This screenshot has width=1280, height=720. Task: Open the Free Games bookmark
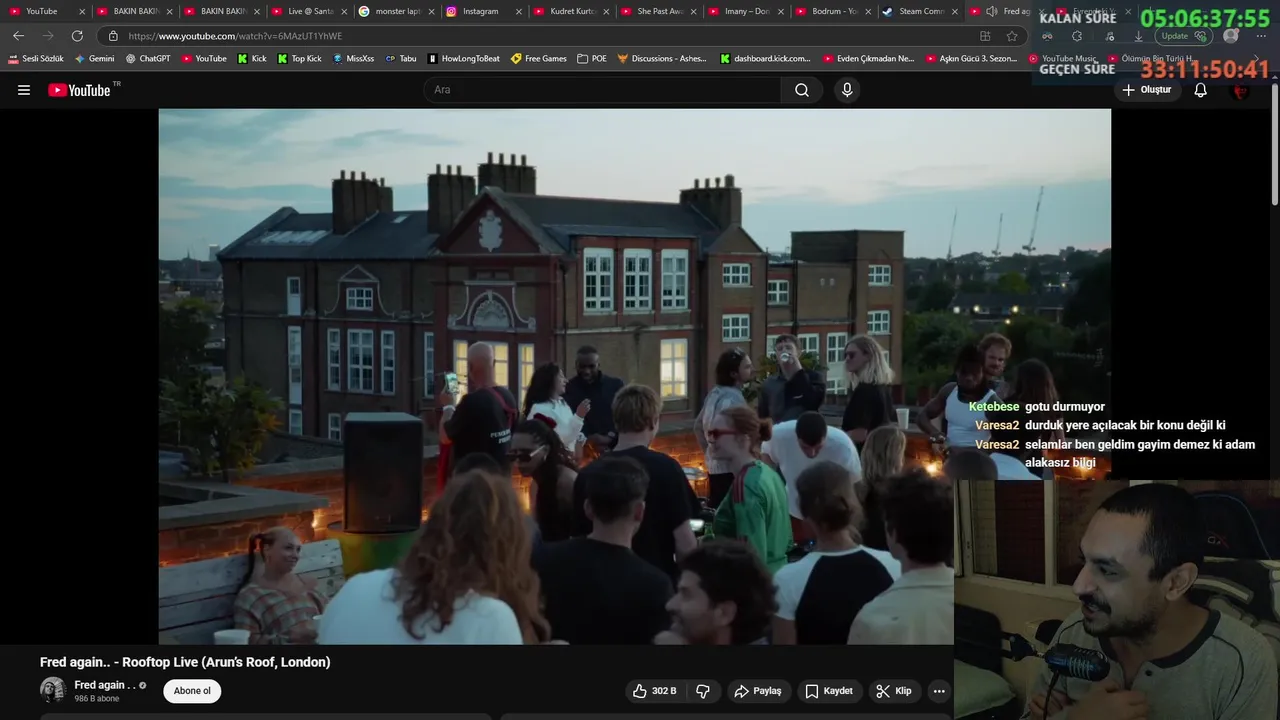[538, 59]
